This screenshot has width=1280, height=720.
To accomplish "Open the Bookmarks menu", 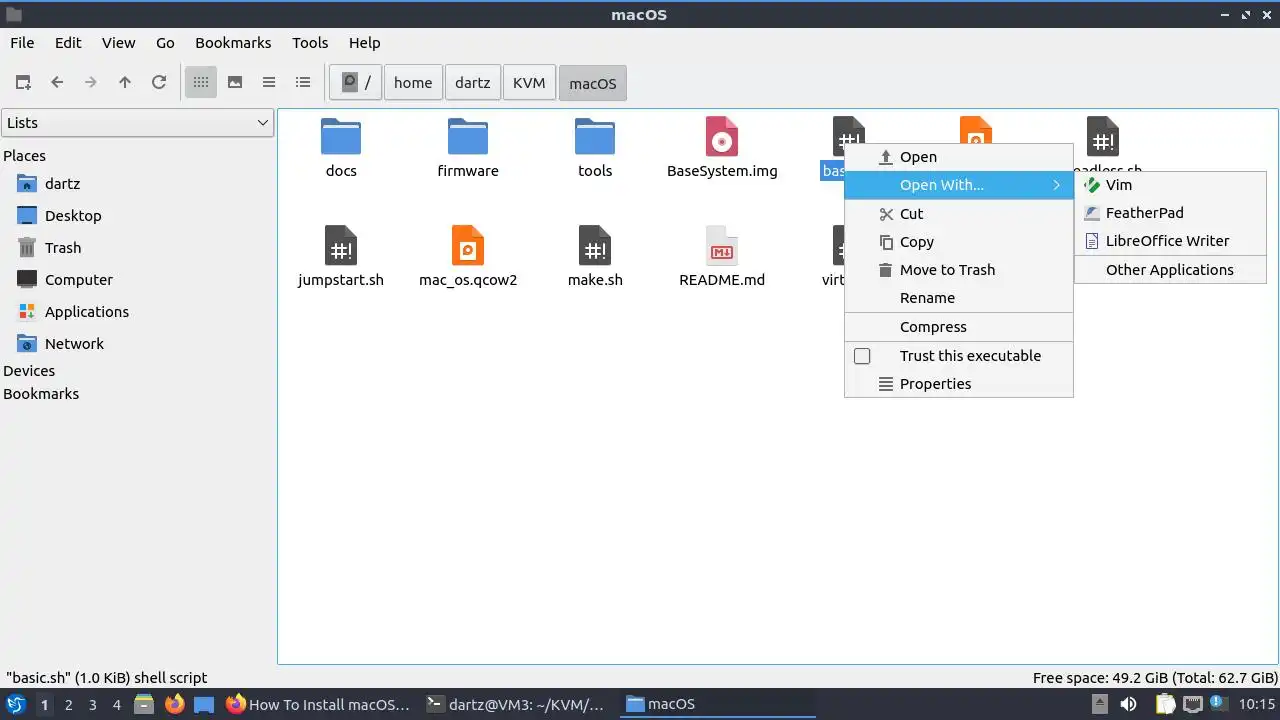I will [233, 43].
